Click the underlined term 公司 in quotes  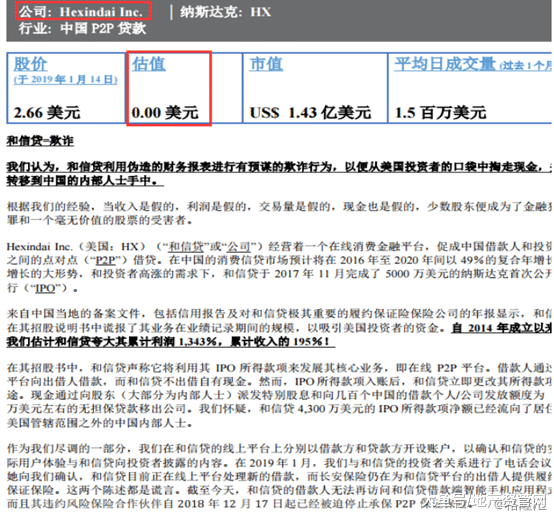coord(238,246)
